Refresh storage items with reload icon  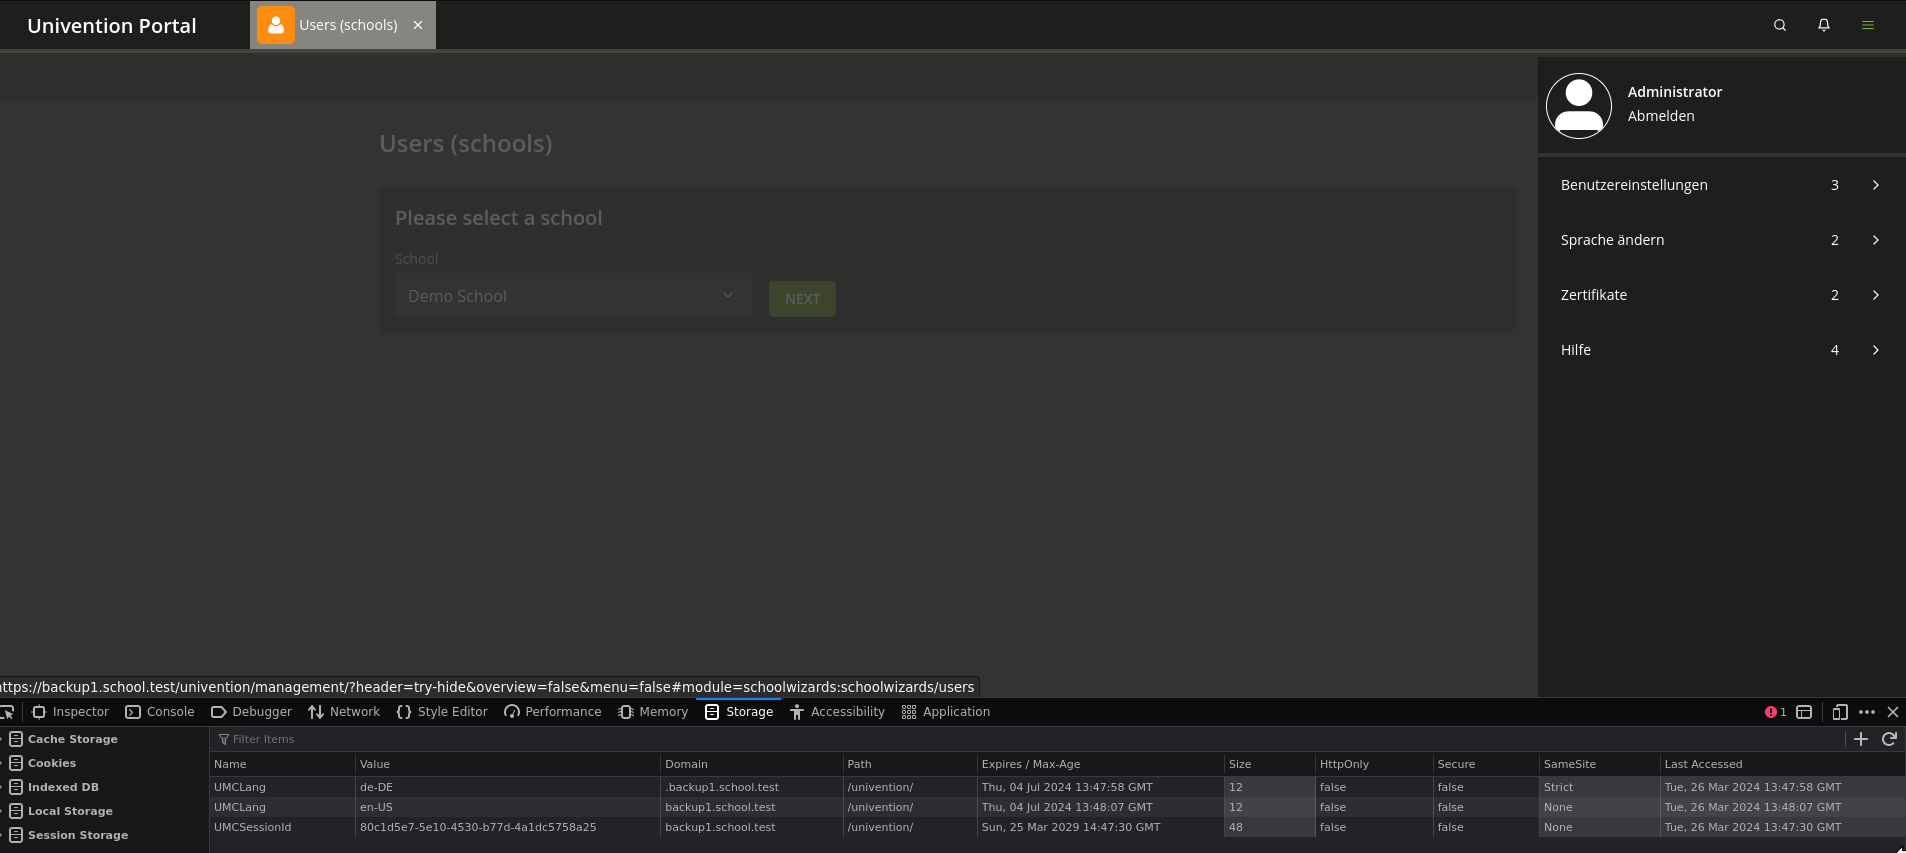1889,739
